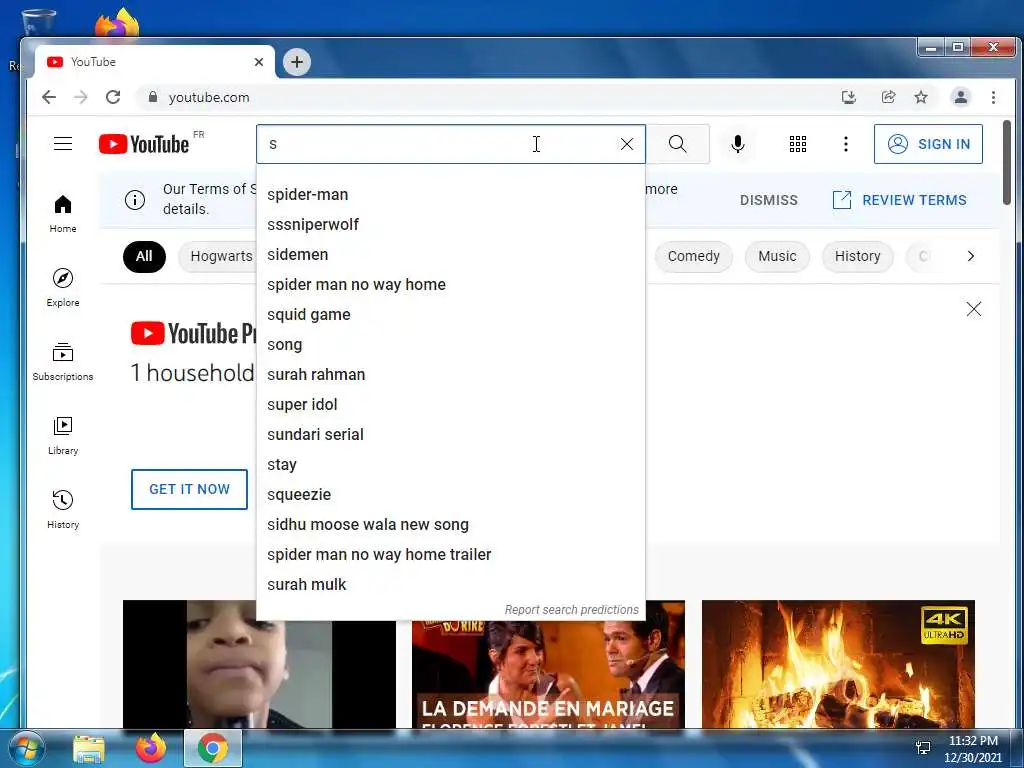The width and height of the screenshot is (1024, 768).
Task: Click the SIGN IN button
Action: point(928,144)
